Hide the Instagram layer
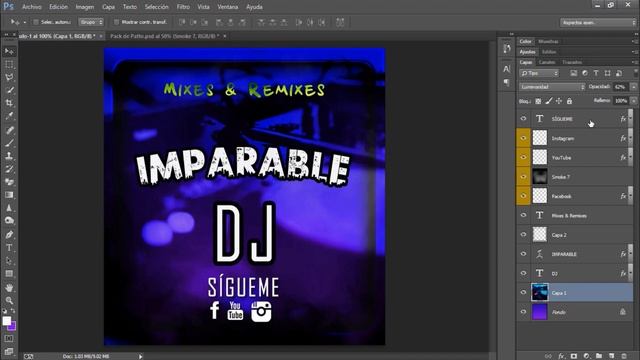Viewport: 640px width, 360px height. click(523, 138)
